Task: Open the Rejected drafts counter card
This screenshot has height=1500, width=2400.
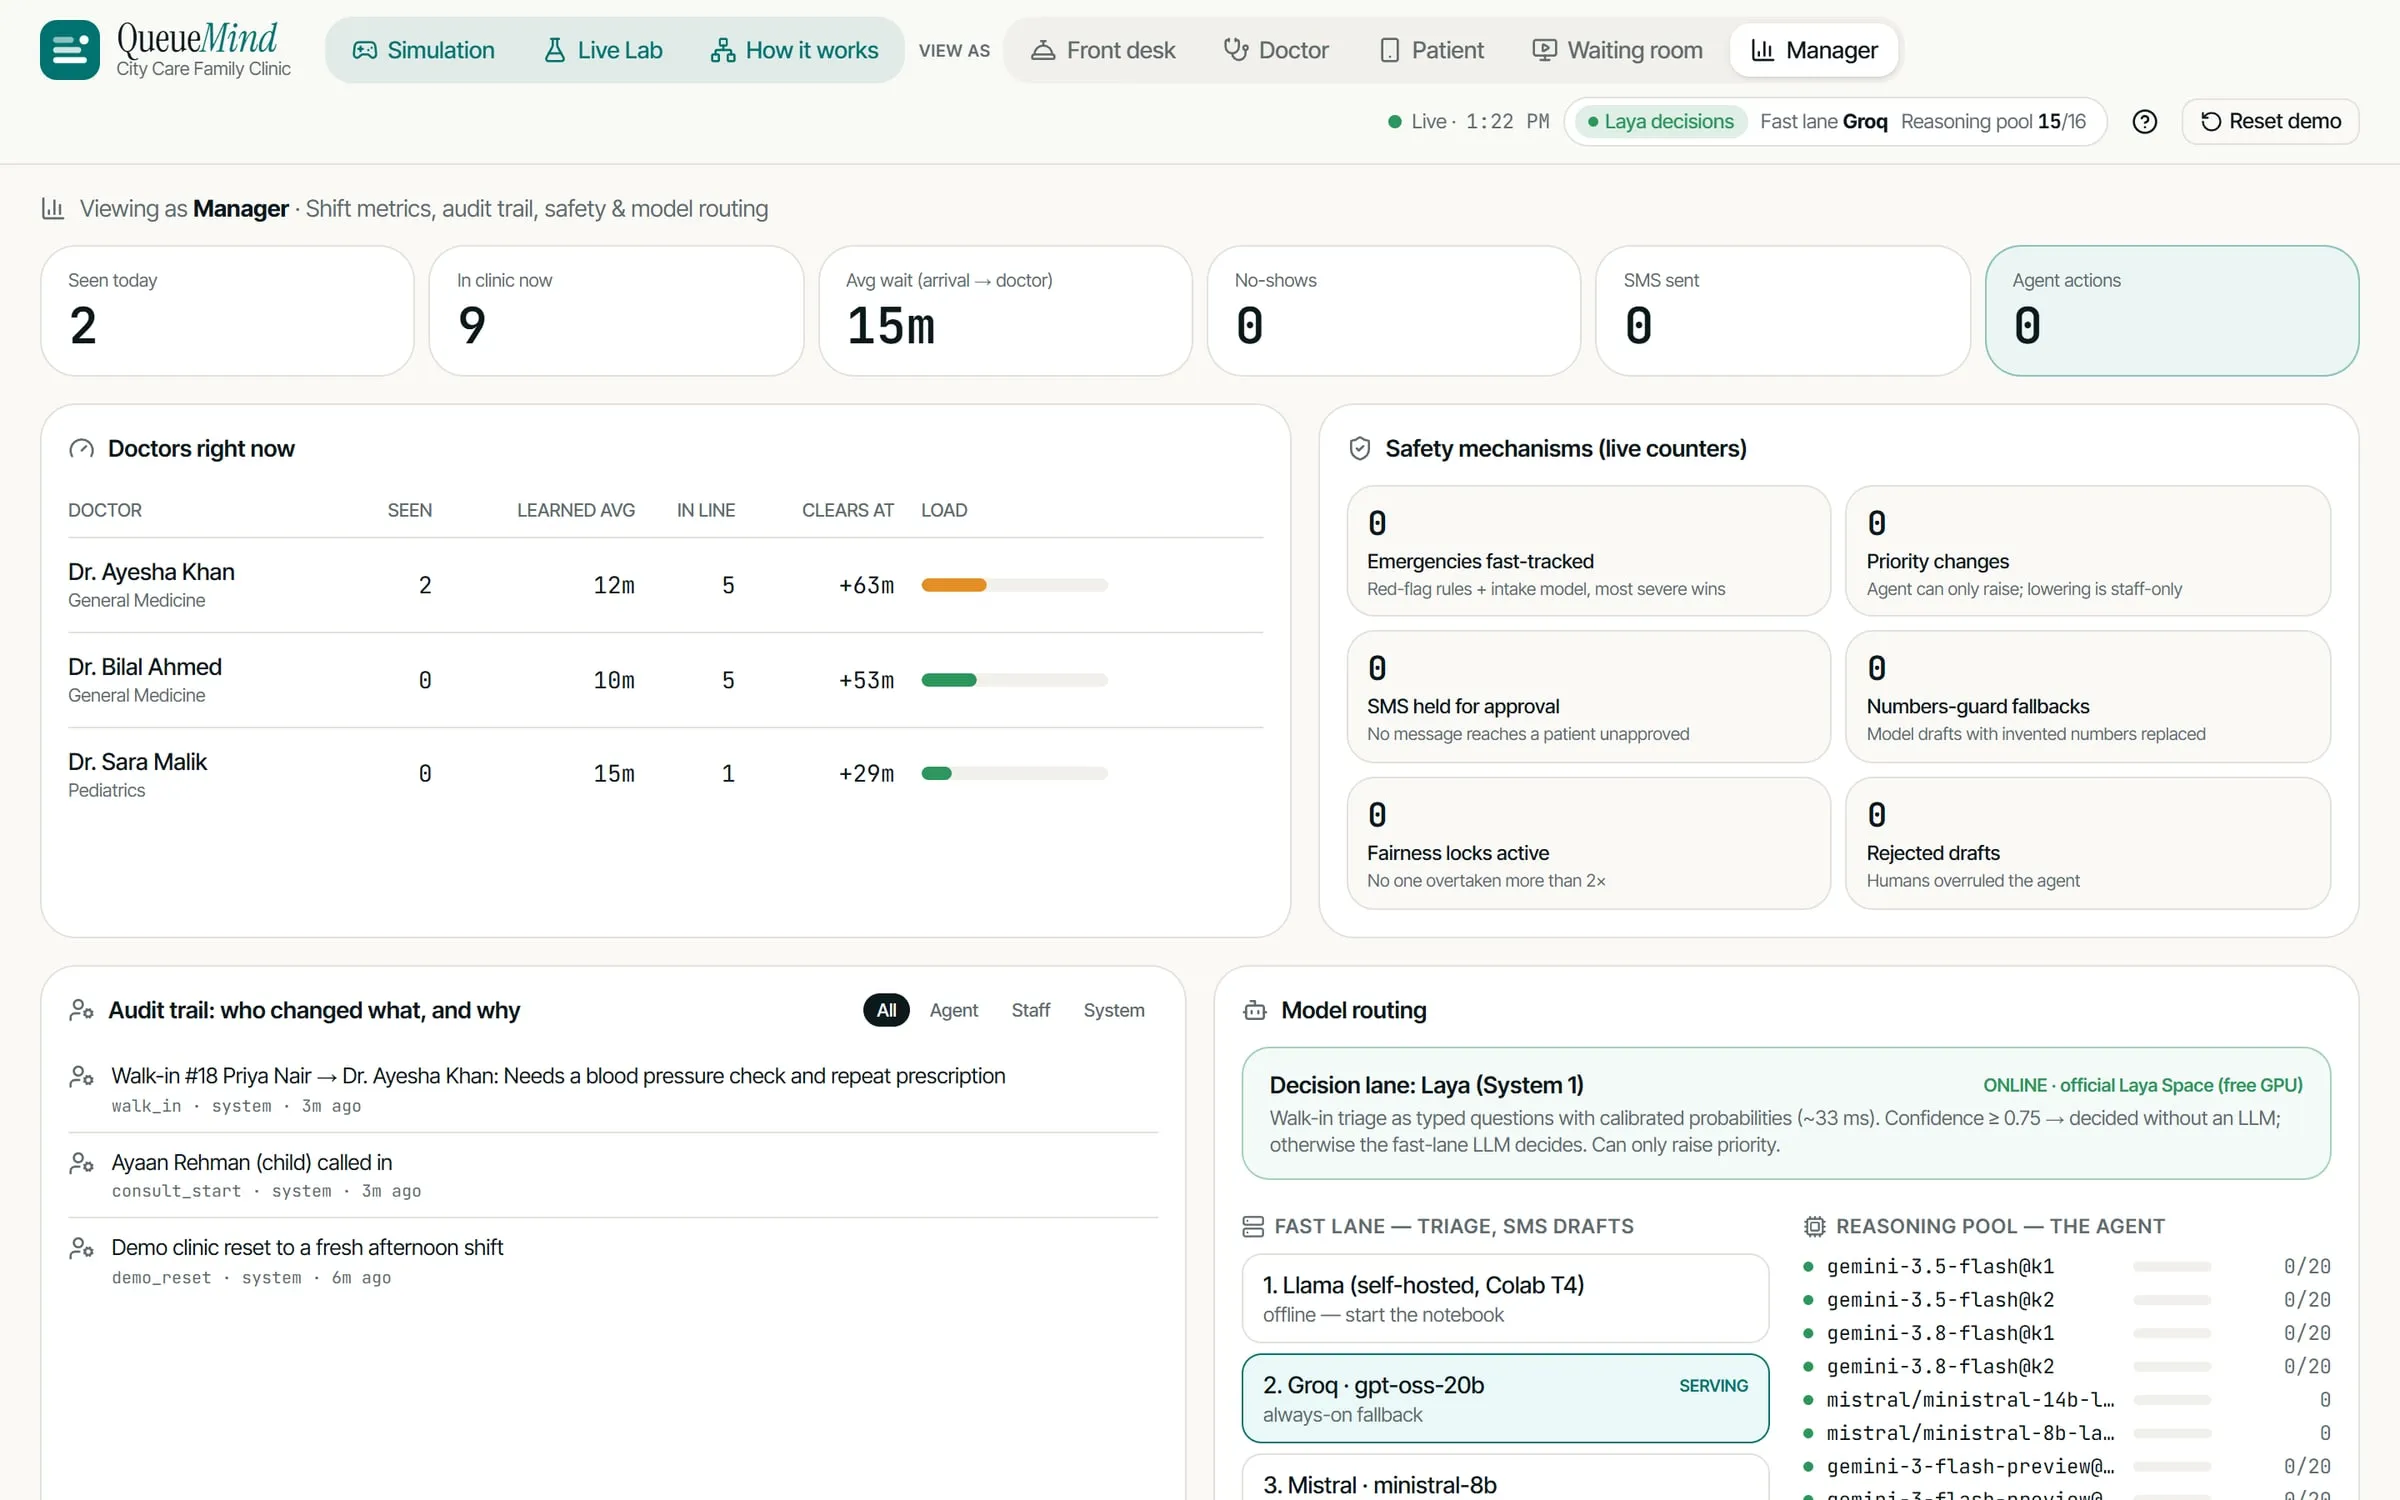Action: 2088,843
